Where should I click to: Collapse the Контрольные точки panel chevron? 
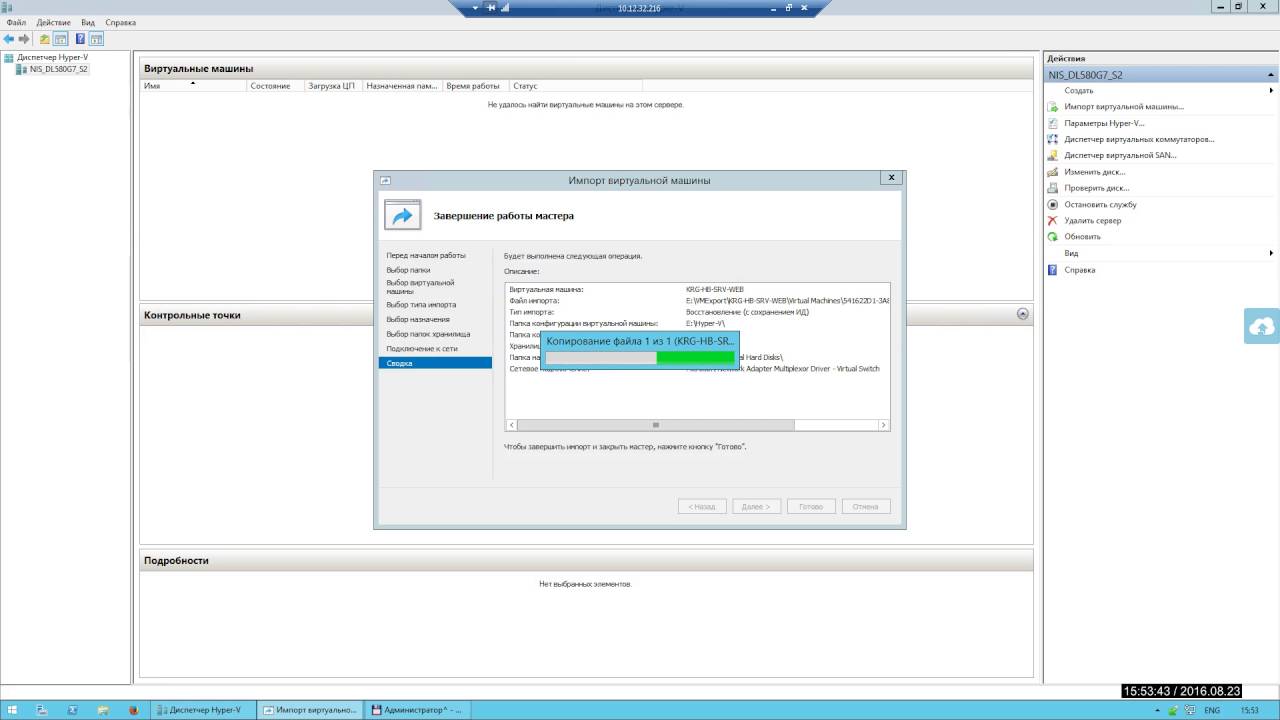1022,314
